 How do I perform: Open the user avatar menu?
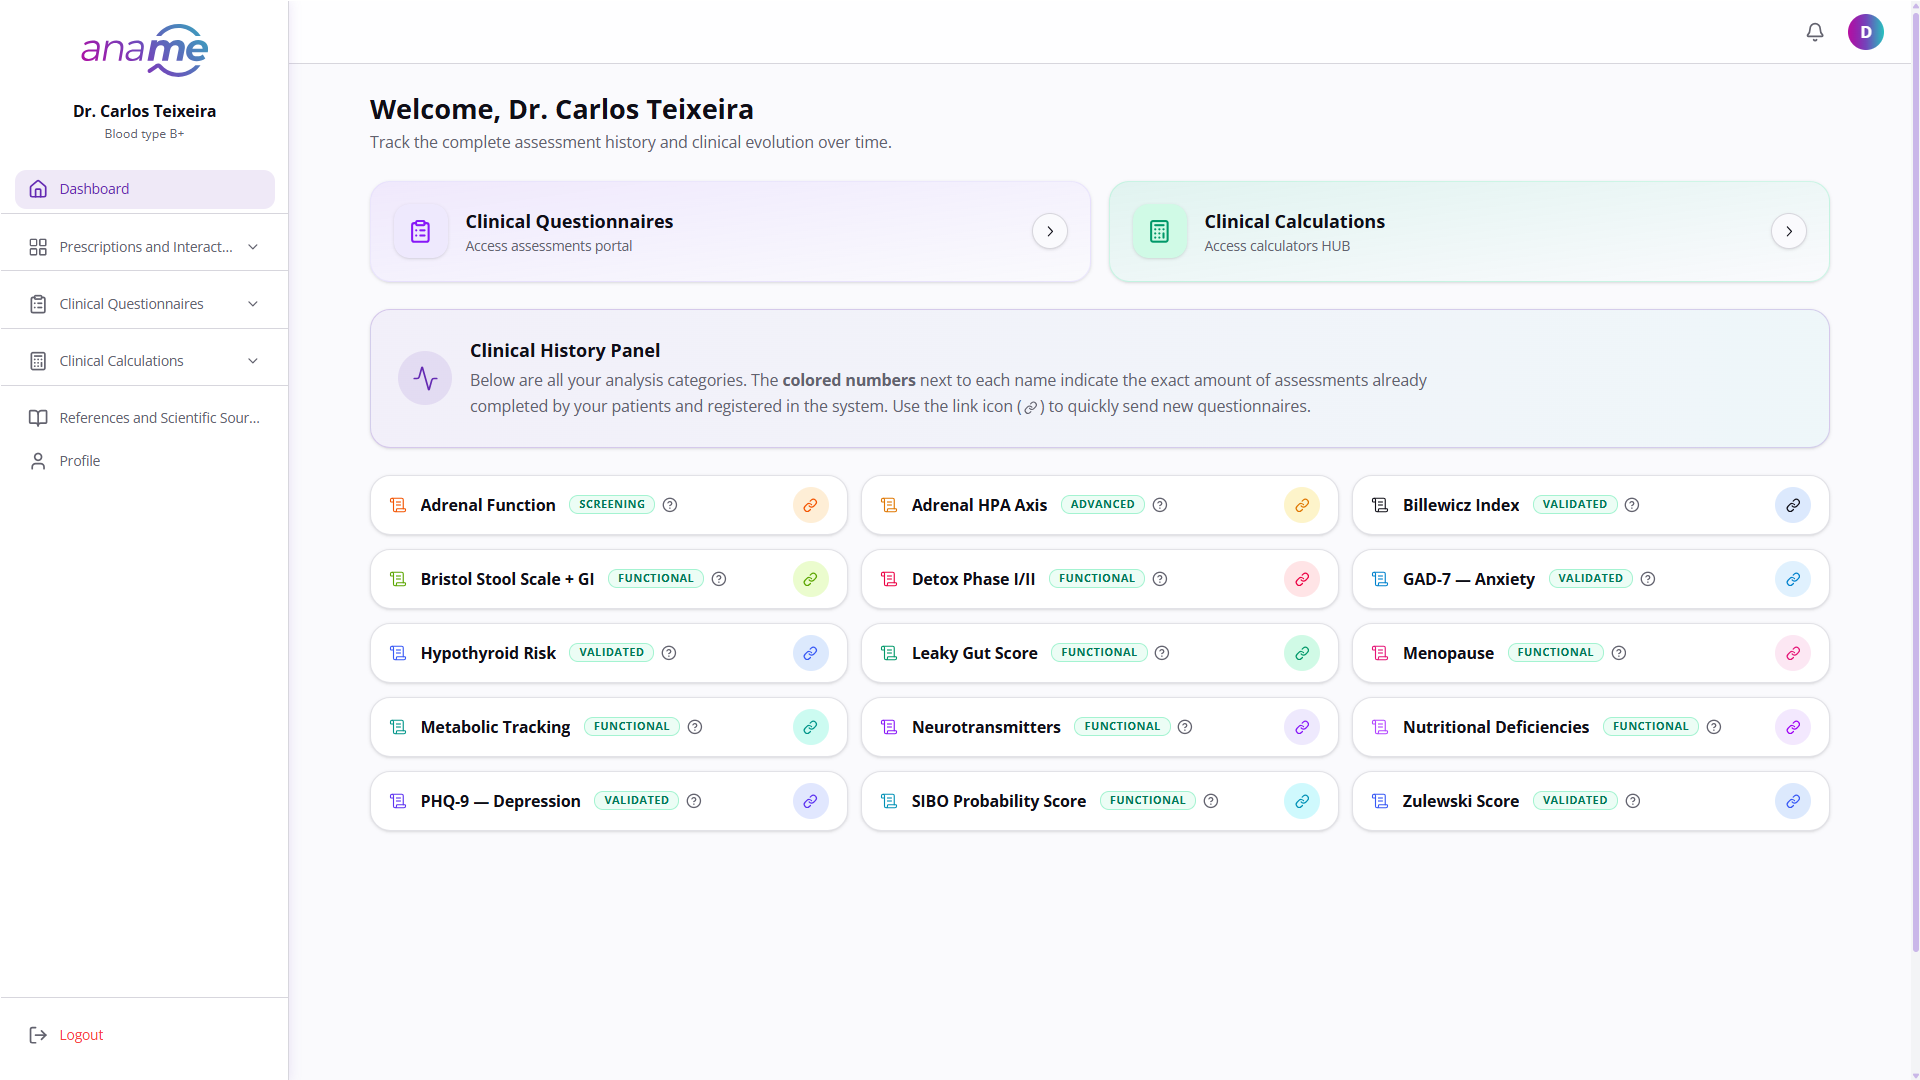(1866, 32)
